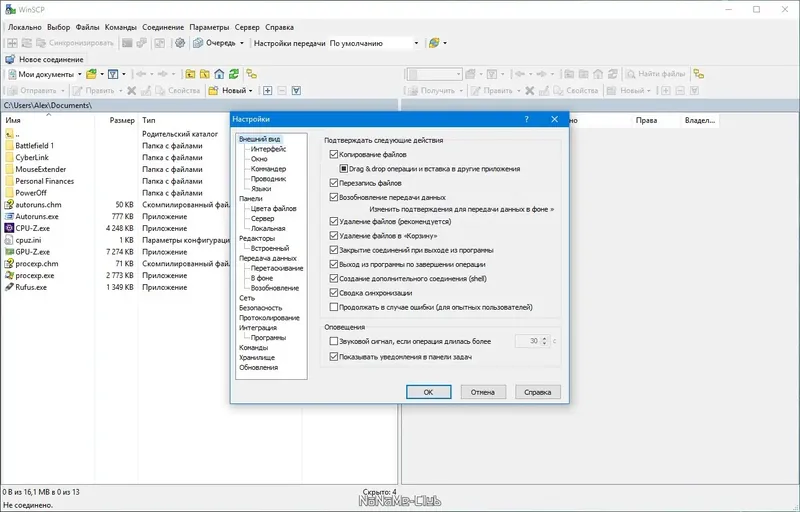
Task: Toggle Удаление файлов (рекомендуется) checkbox
Action: [334, 221]
